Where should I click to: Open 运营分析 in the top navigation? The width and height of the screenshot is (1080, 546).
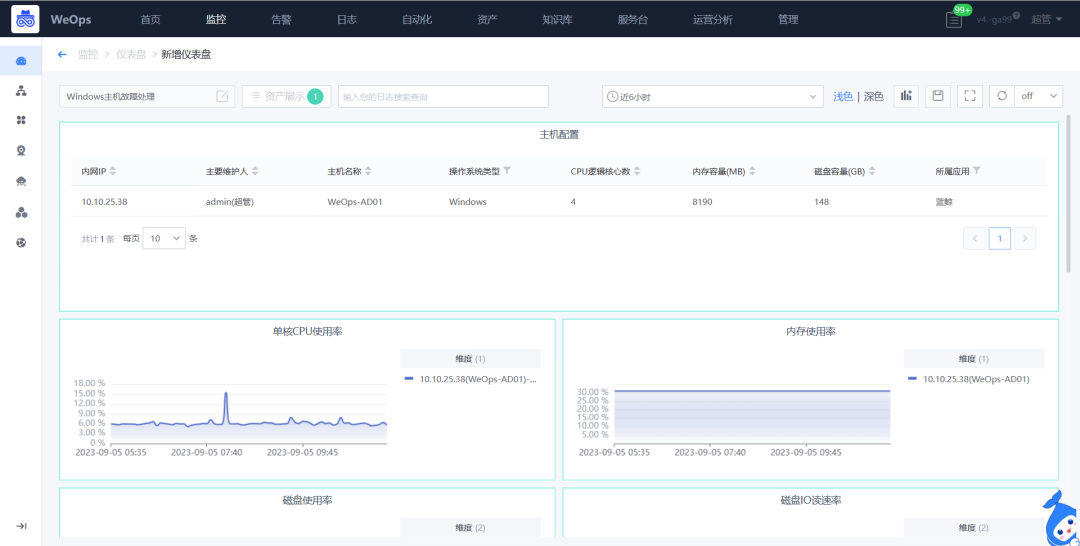point(713,19)
